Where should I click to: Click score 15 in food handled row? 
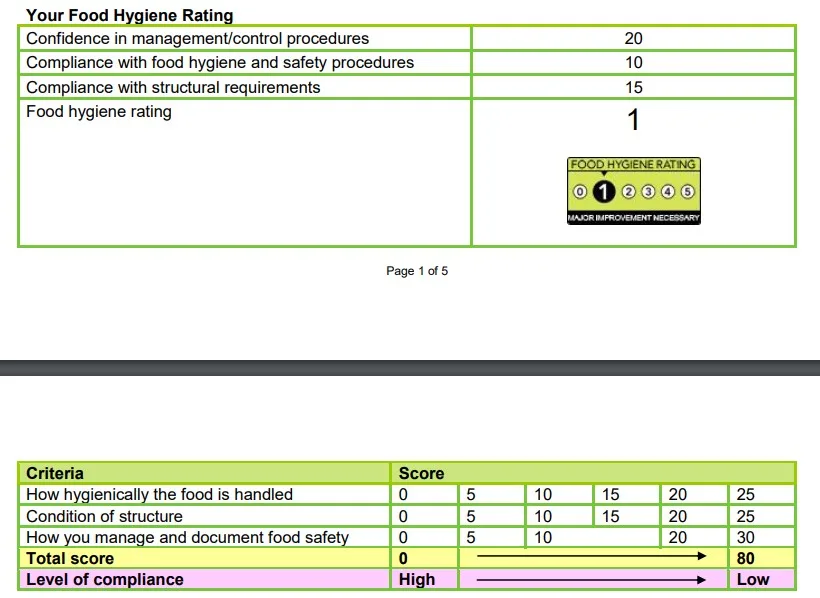coord(610,494)
